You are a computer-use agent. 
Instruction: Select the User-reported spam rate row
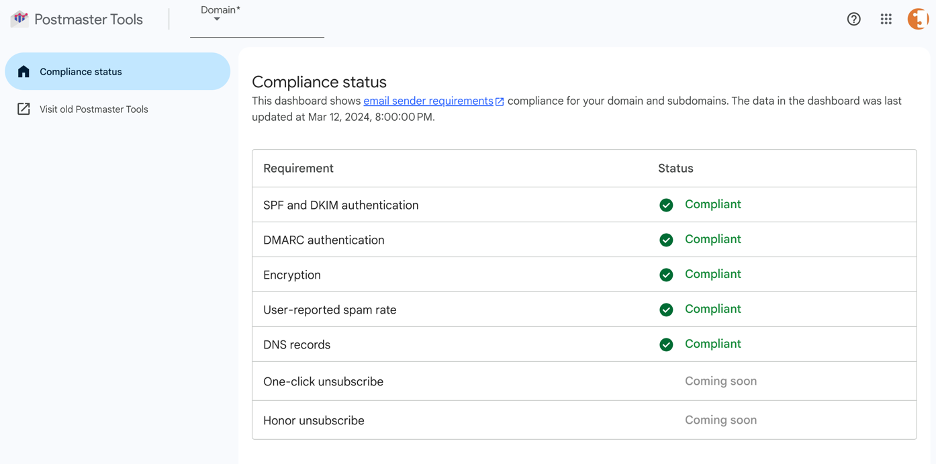584,310
